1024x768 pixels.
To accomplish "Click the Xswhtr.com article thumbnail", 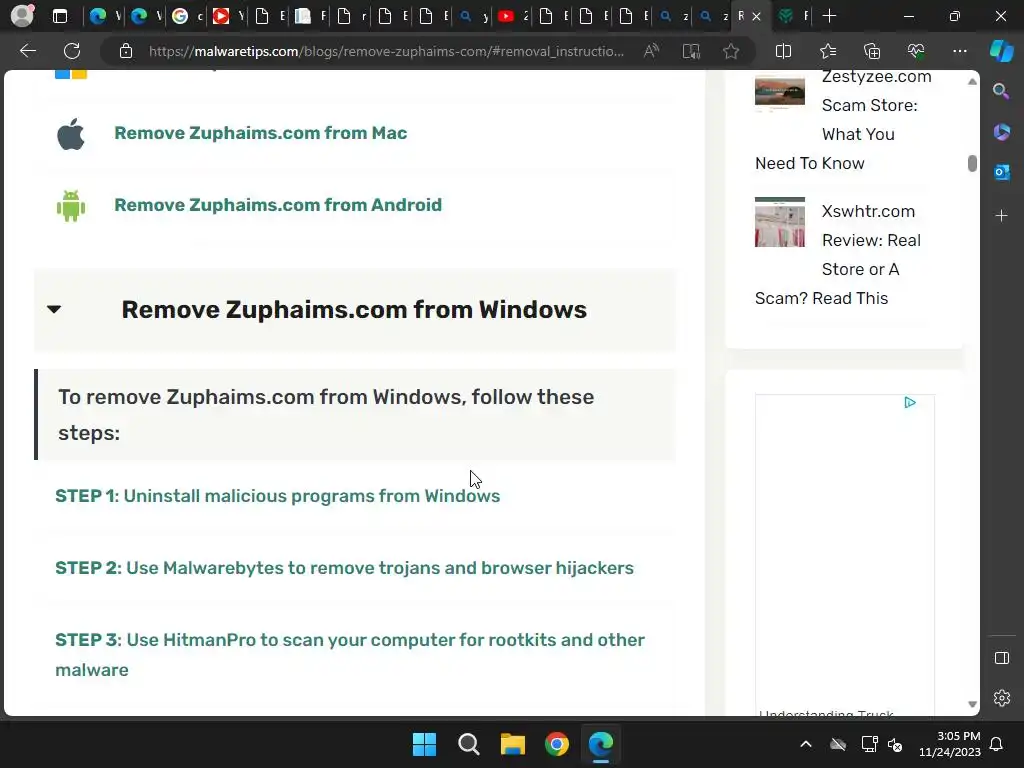I will [780, 222].
